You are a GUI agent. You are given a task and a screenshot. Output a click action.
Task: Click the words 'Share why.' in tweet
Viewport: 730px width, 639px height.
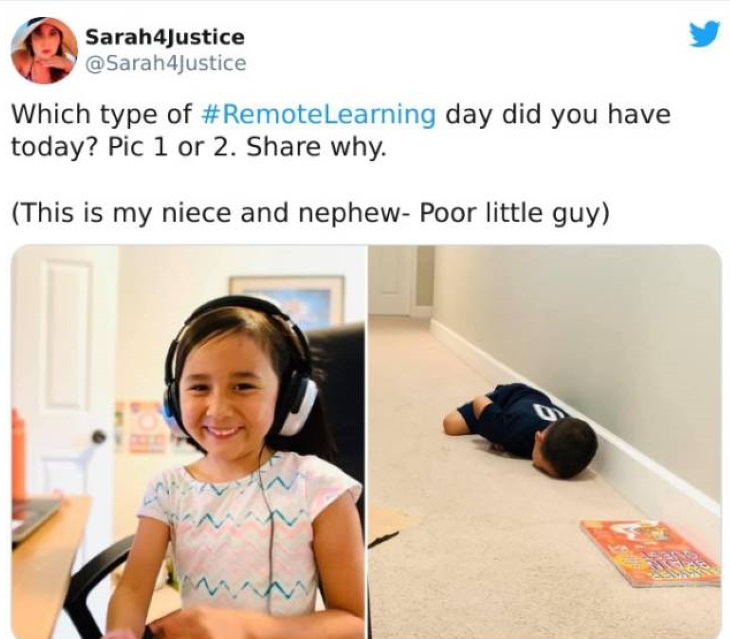(x=317, y=148)
